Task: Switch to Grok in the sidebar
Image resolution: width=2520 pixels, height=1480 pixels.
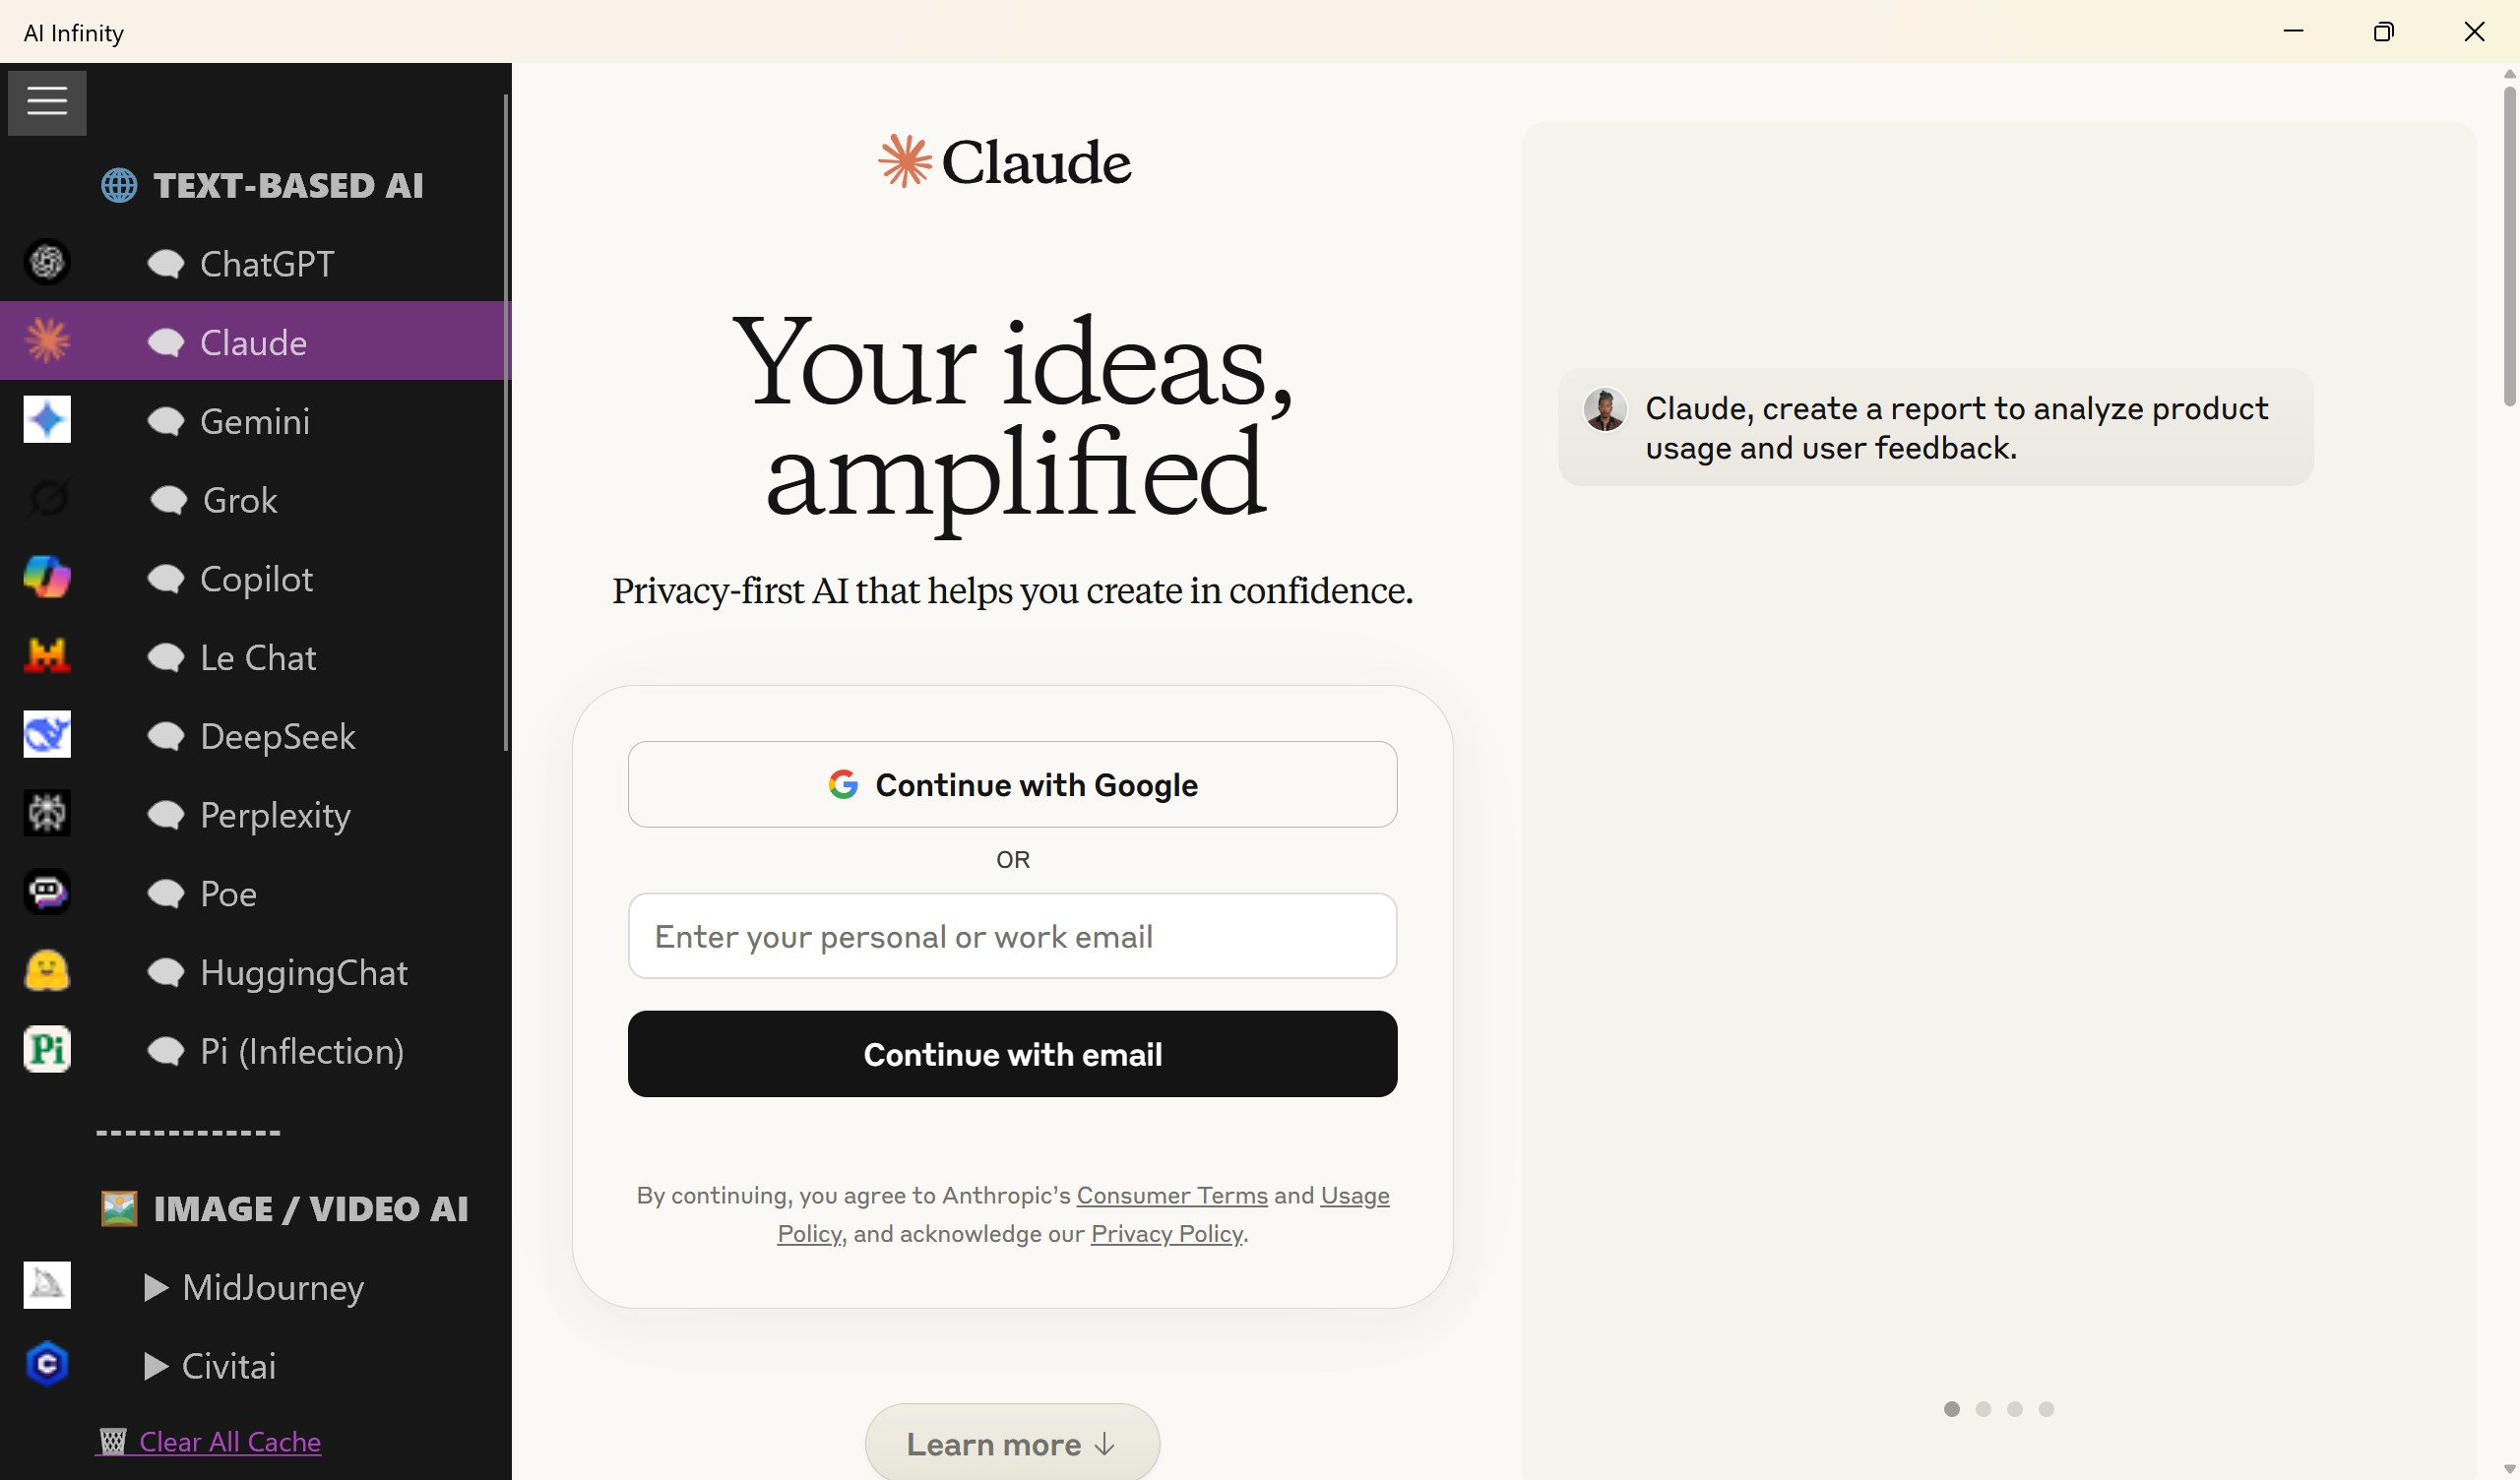Action: tap(240, 500)
